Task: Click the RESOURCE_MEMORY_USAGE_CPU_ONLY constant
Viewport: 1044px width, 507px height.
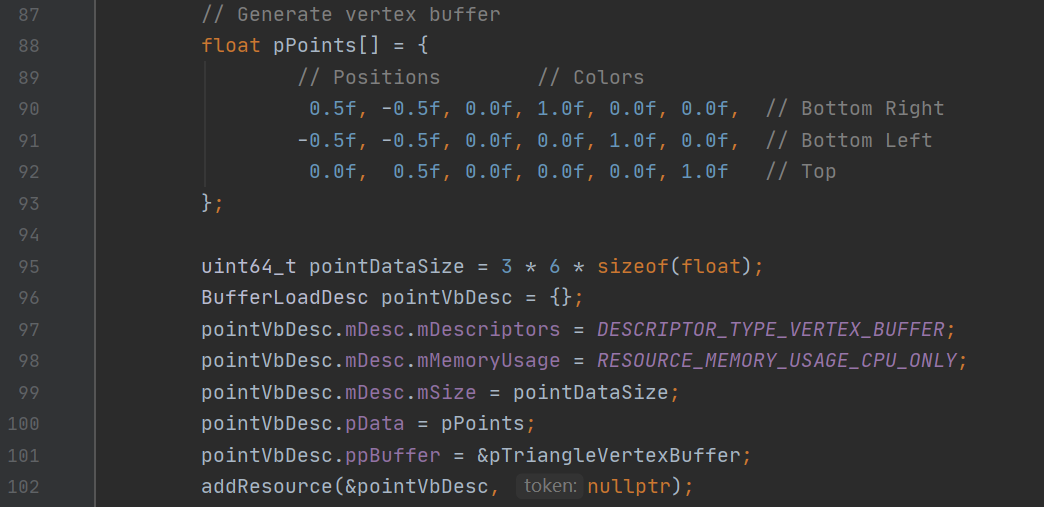Action: coord(776,361)
